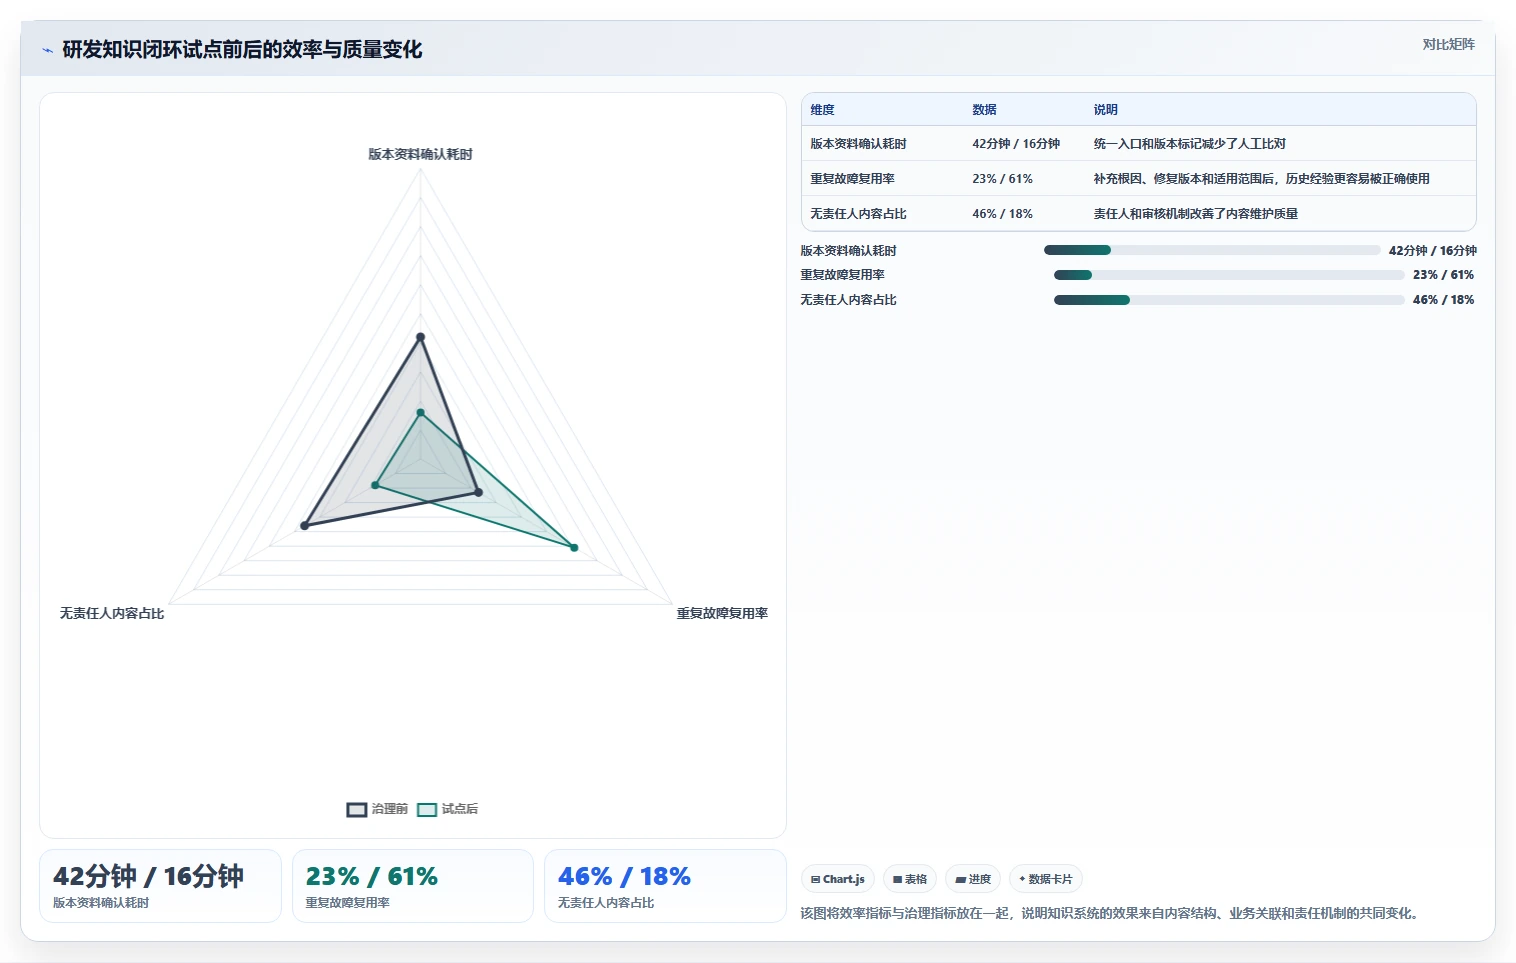Click 治理前 data point on 重复故障复用率 axis

(478, 492)
